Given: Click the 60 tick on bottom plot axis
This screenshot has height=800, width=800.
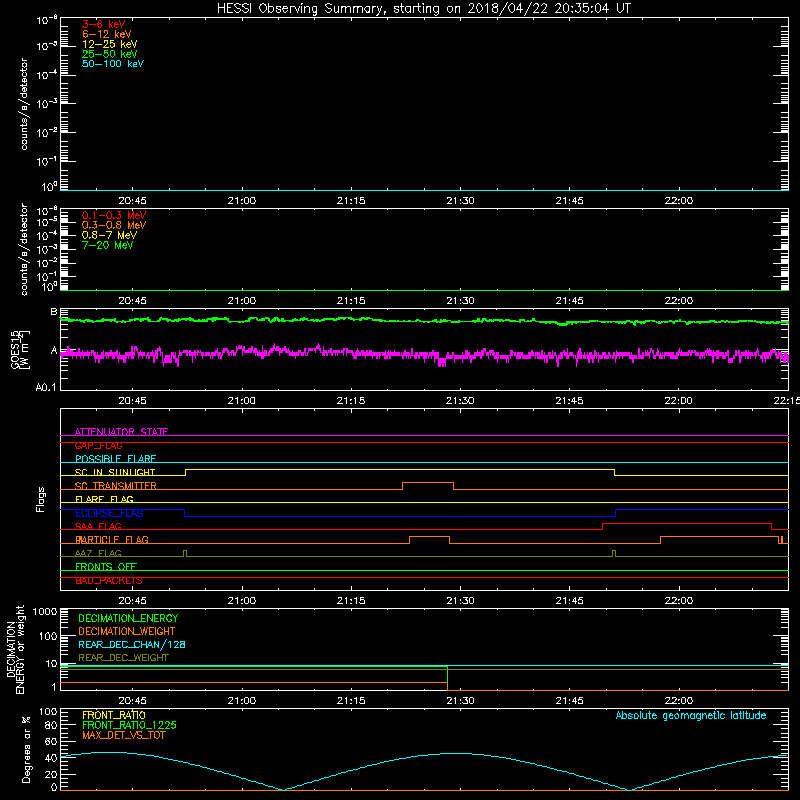Looking at the screenshot, I should pyautogui.click(x=51, y=741).
